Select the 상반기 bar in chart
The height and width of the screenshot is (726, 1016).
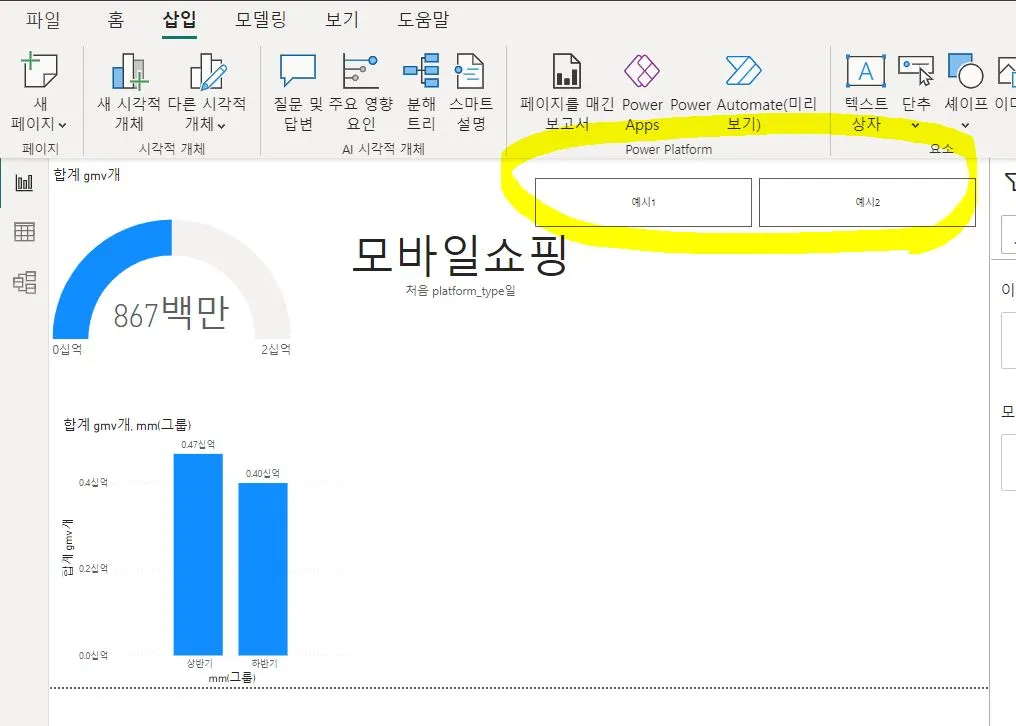(x=198, y=554)
